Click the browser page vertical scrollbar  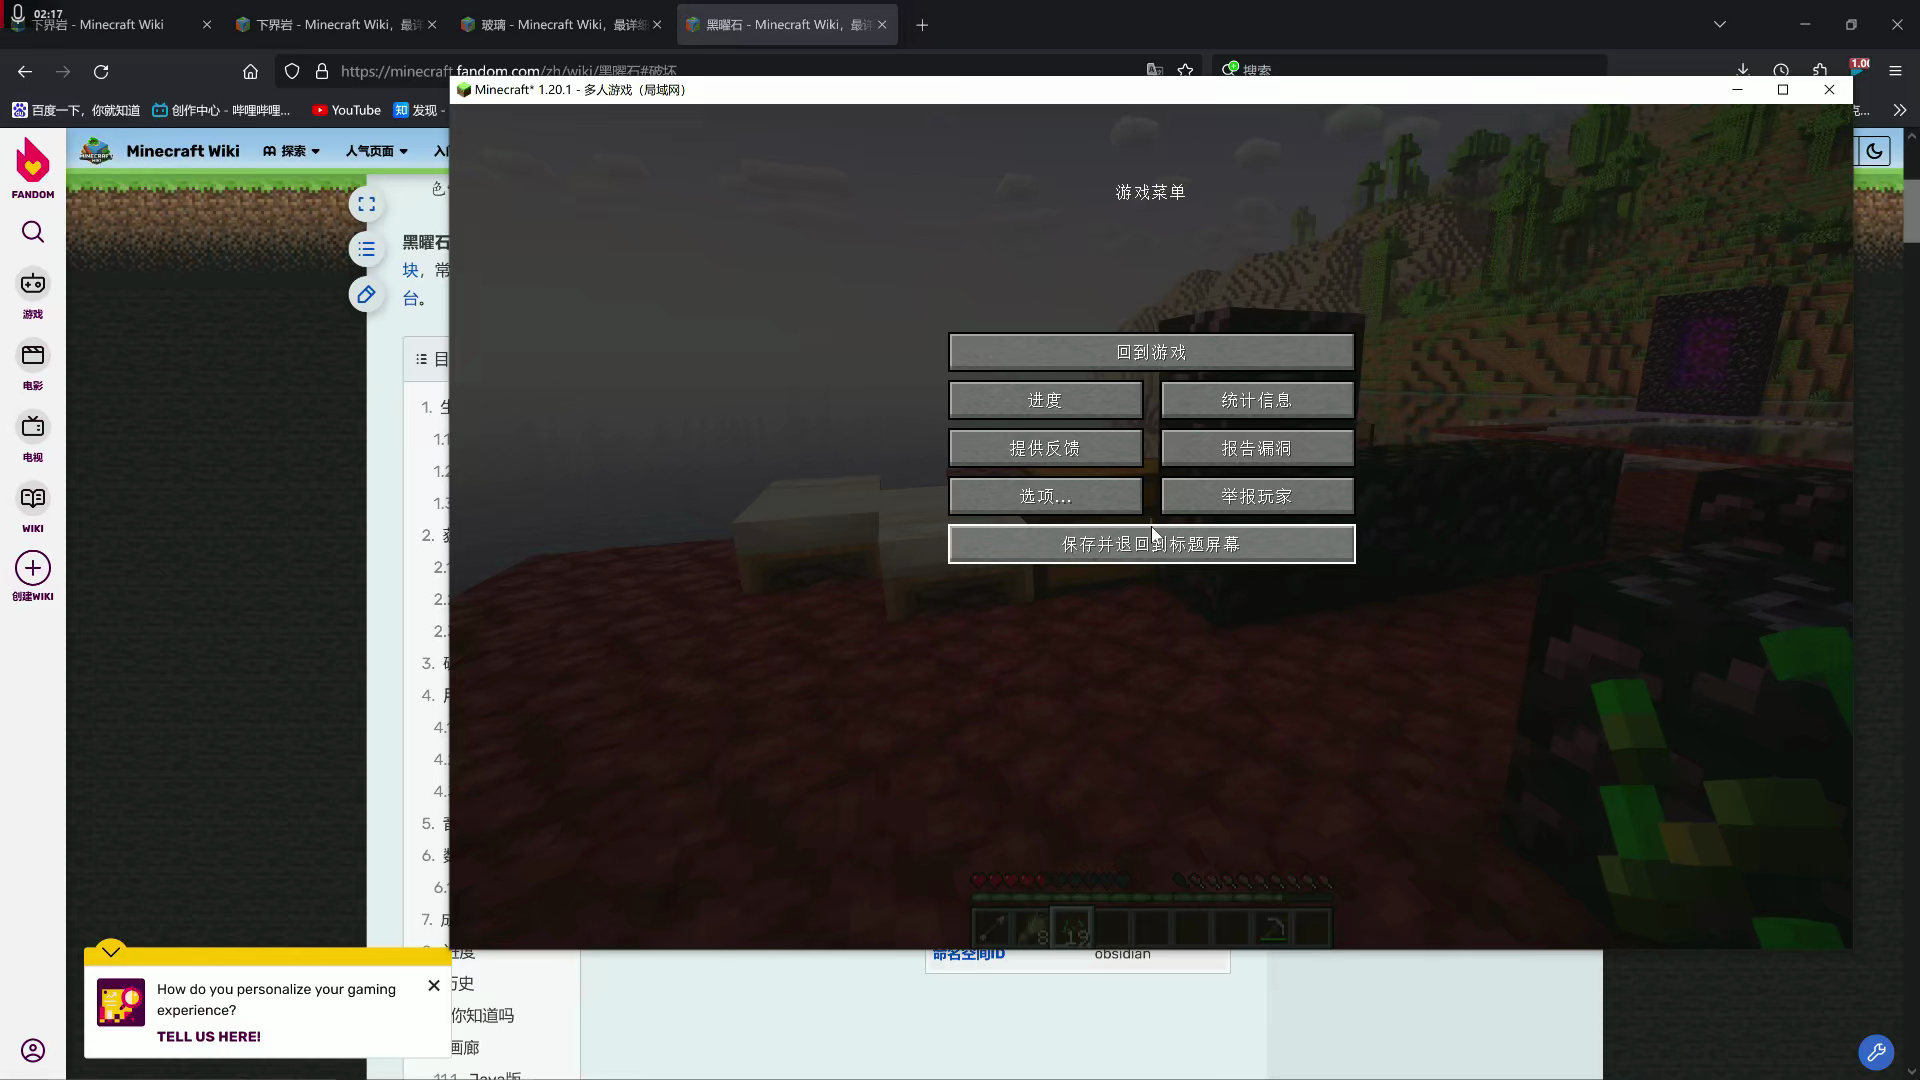tap(1911, 210)
